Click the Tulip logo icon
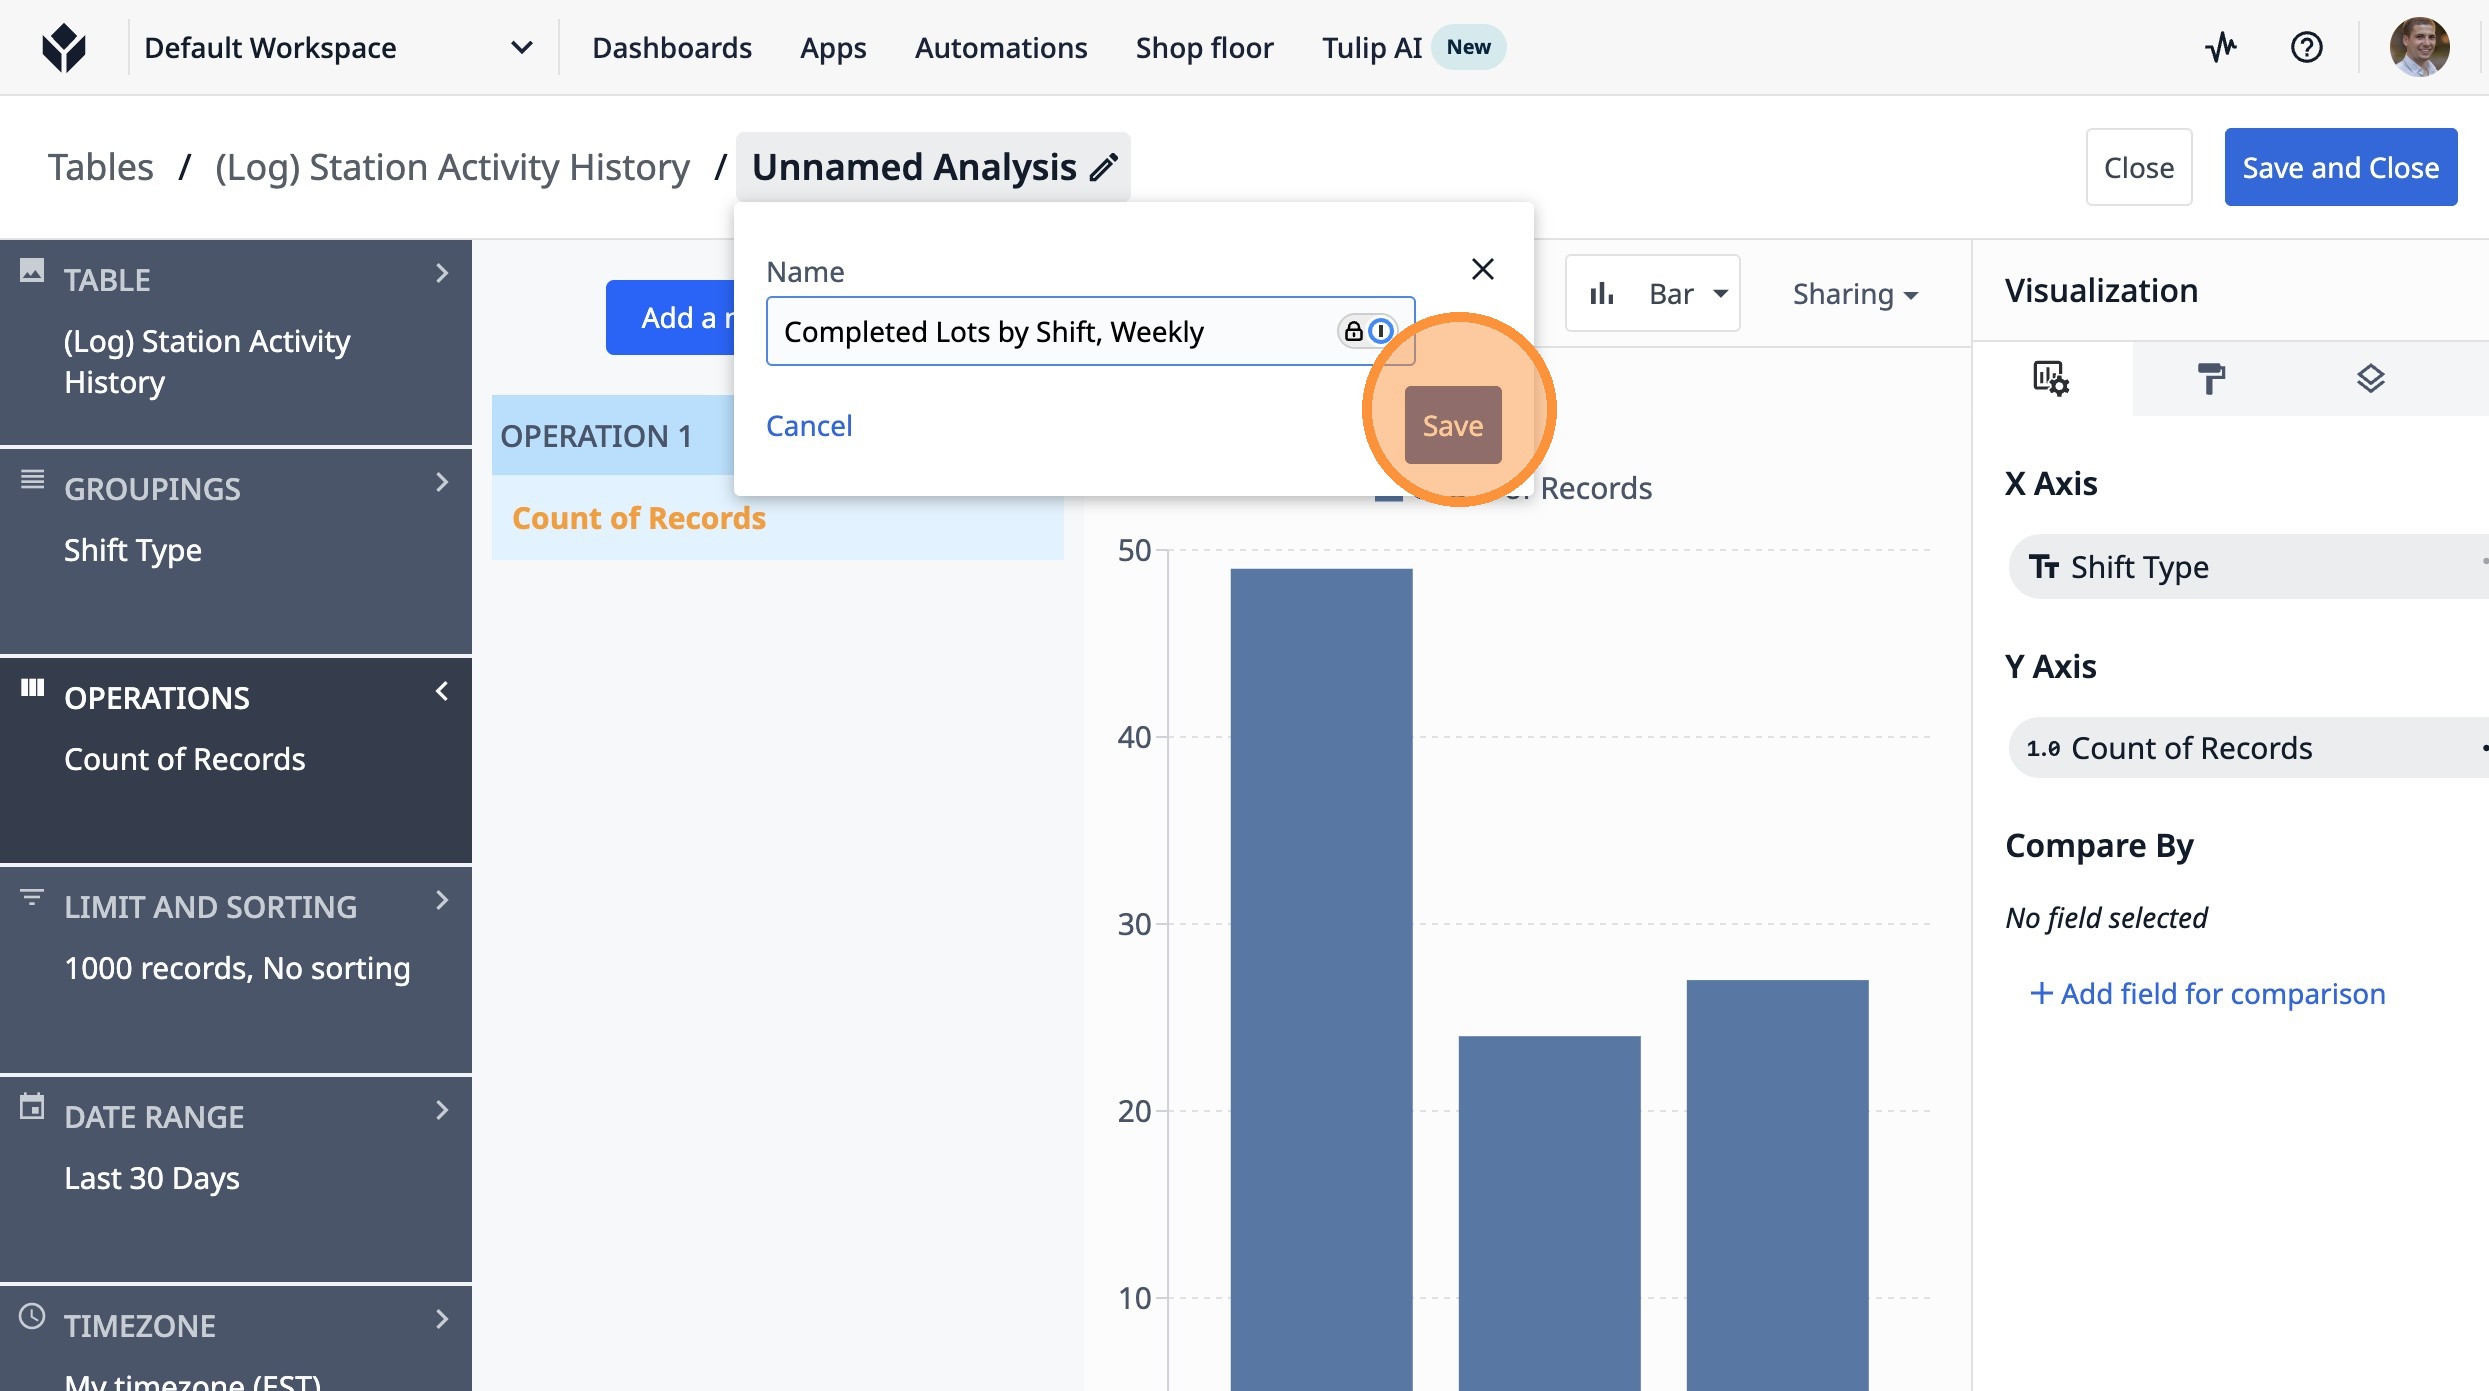Screen dimensions: 2489x1391 click(x=64, y=47)
